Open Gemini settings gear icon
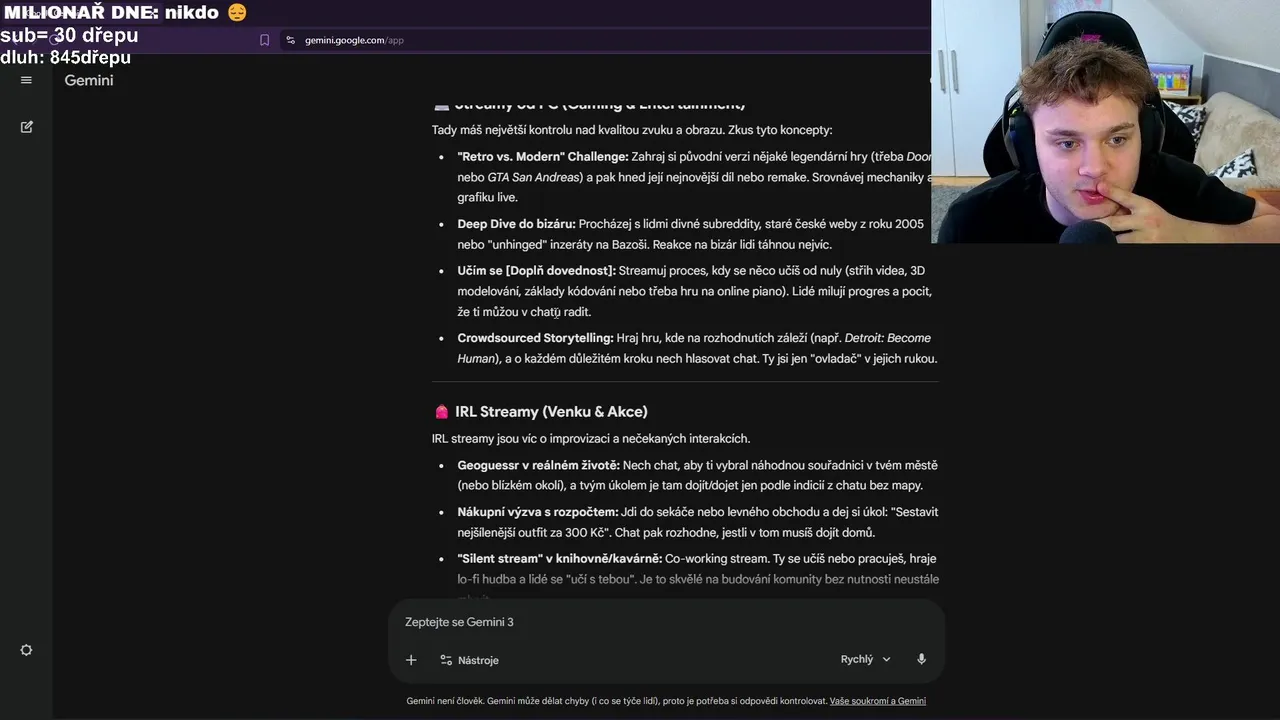This screenshot has height=720, width=1280. click(x=26, y=650)
